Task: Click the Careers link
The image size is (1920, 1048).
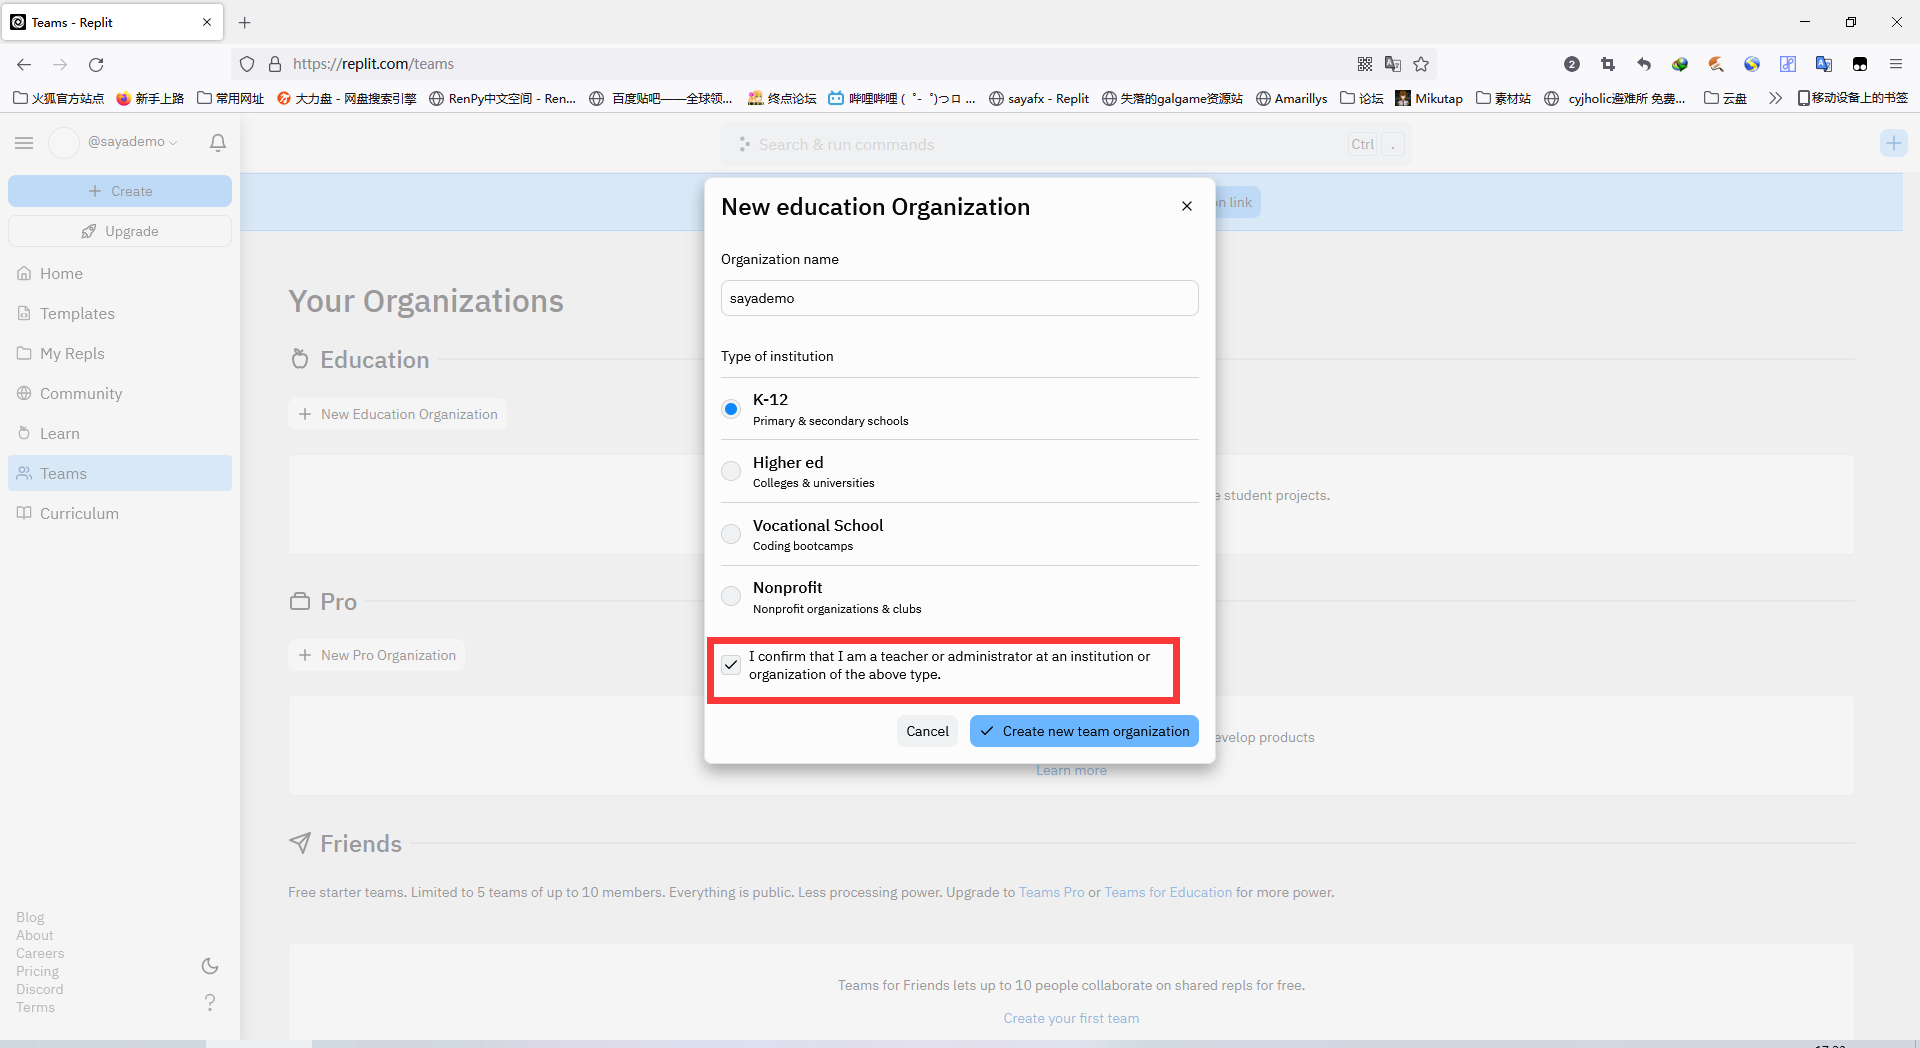Action: [40, 953]
